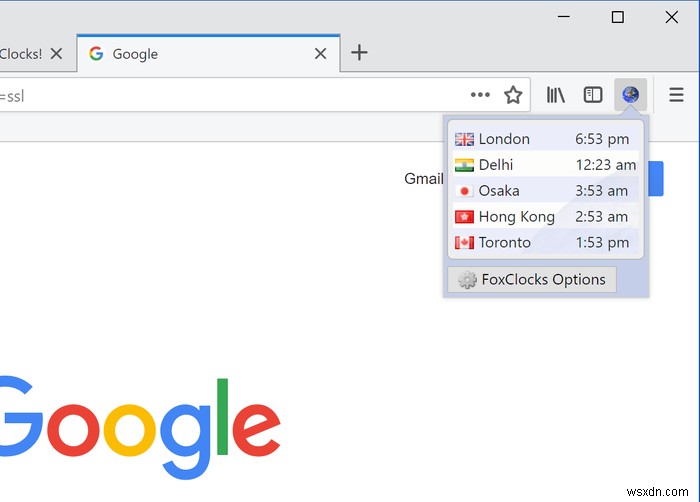Select the Delhi clock entry
The width and height of the screenshot is (700, 502).
point(546,165)
